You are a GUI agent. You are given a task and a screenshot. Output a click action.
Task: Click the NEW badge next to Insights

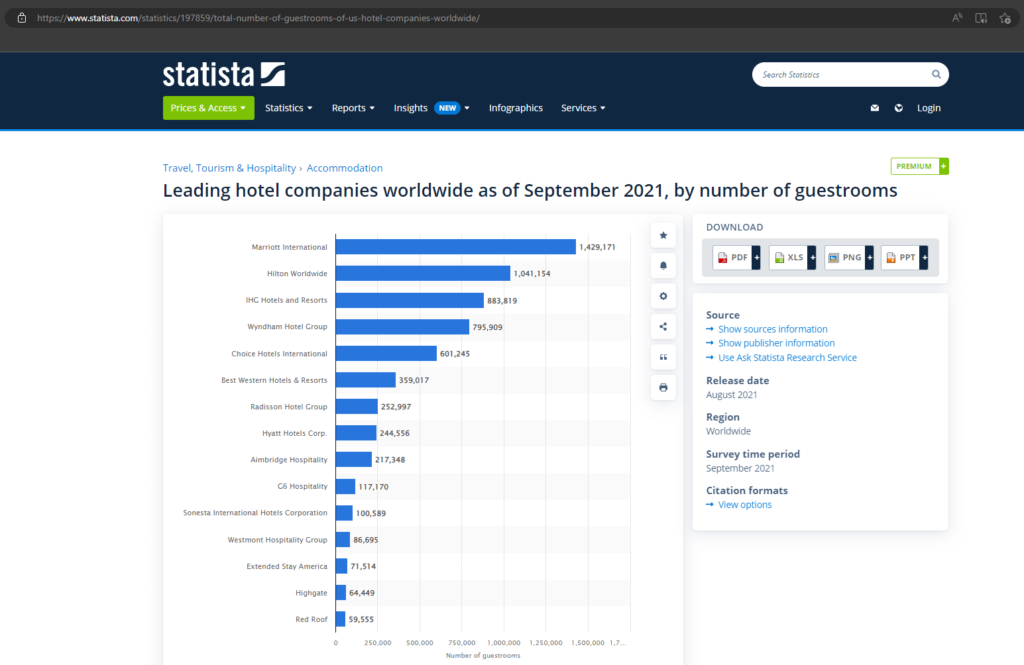pyautogui.click(x=447, y=108)
